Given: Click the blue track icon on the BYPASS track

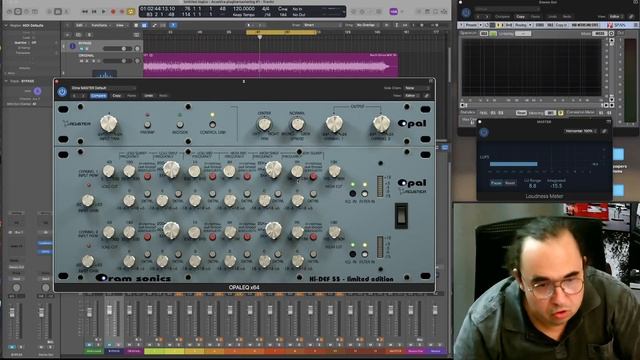Looking at the screenshot, I should click(x=73, y=46).
